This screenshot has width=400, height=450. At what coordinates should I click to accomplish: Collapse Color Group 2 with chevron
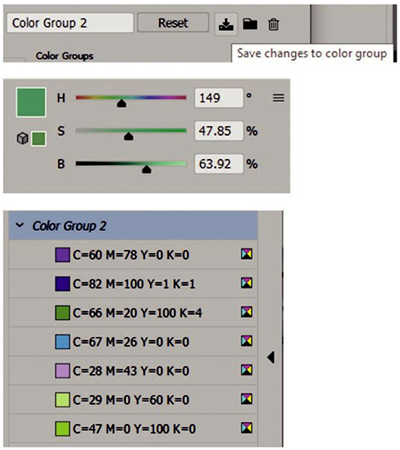[20, 225]
